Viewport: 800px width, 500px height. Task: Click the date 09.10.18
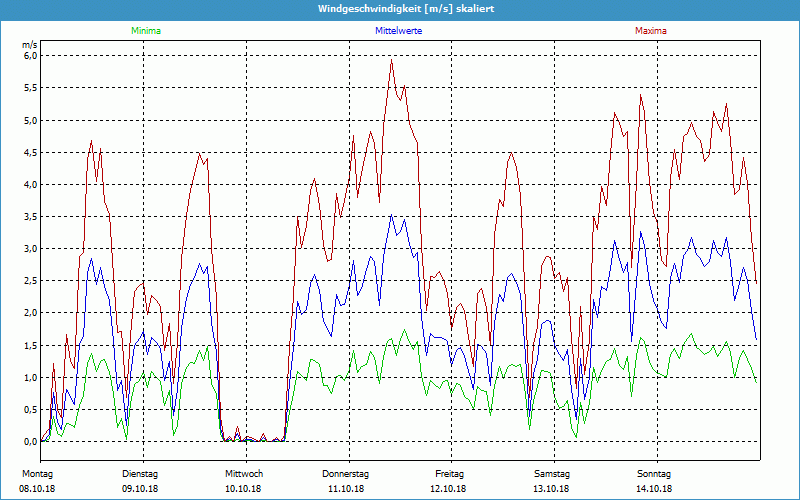[x=140, y=489]
